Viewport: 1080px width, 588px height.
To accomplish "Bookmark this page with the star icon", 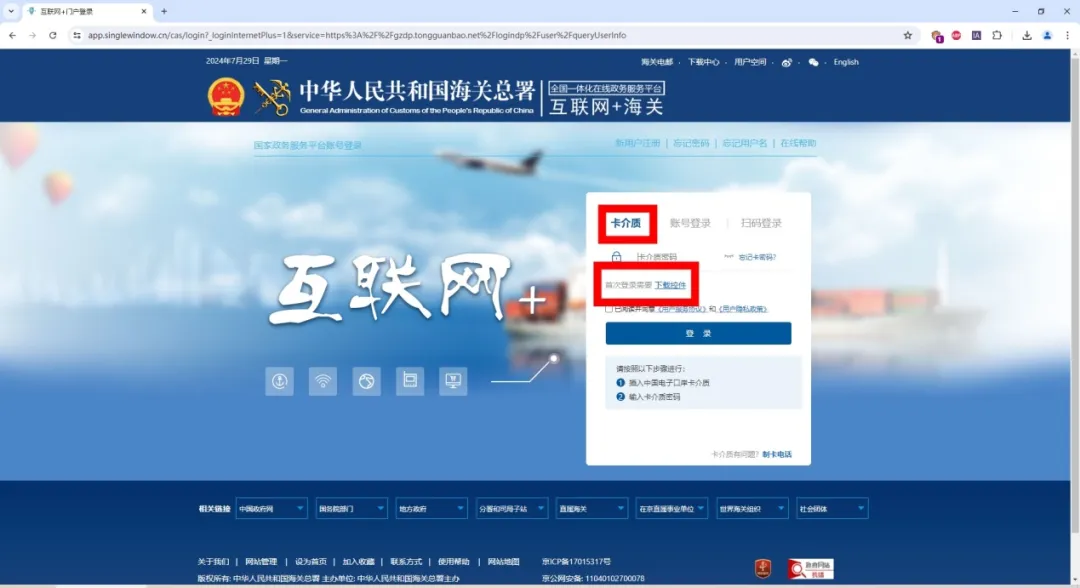I will (908, 35).
